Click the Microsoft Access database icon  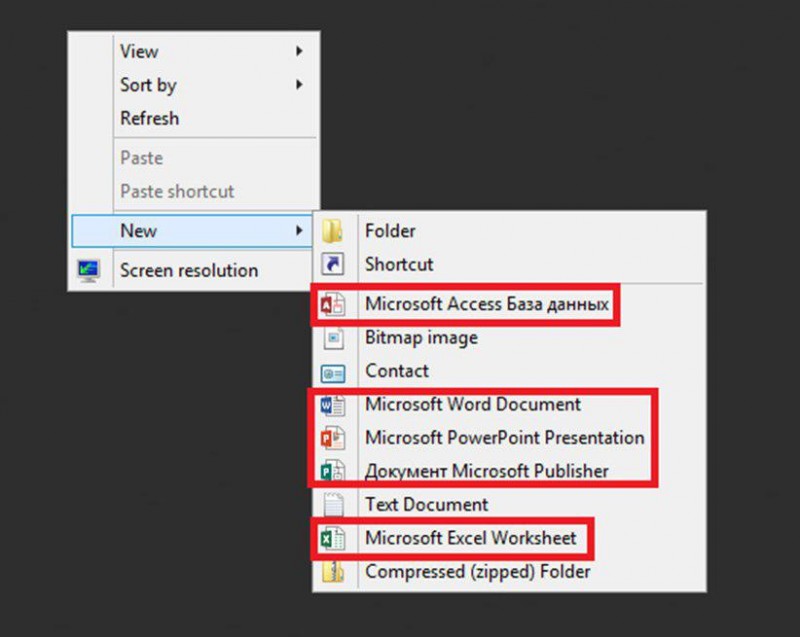333,304
